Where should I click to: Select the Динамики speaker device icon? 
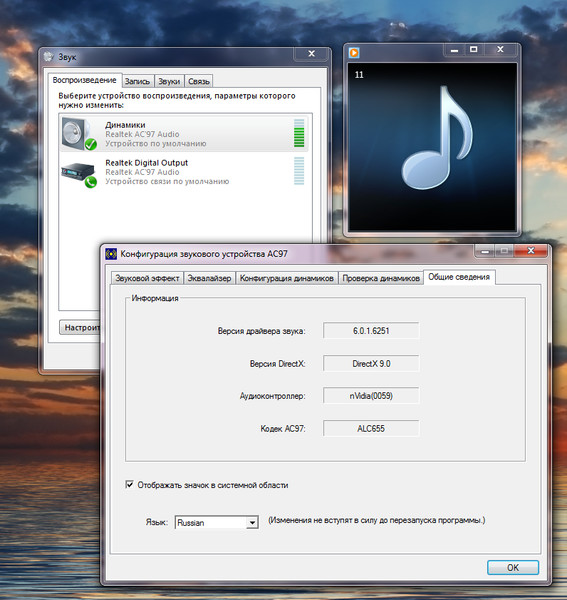click(x=79, y=134)
